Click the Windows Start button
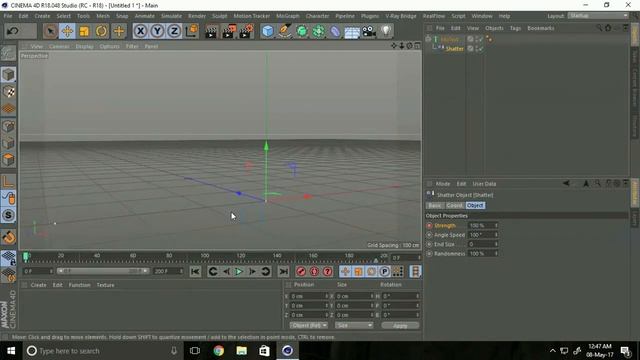 pyautogui.click(x=11, y=351)
